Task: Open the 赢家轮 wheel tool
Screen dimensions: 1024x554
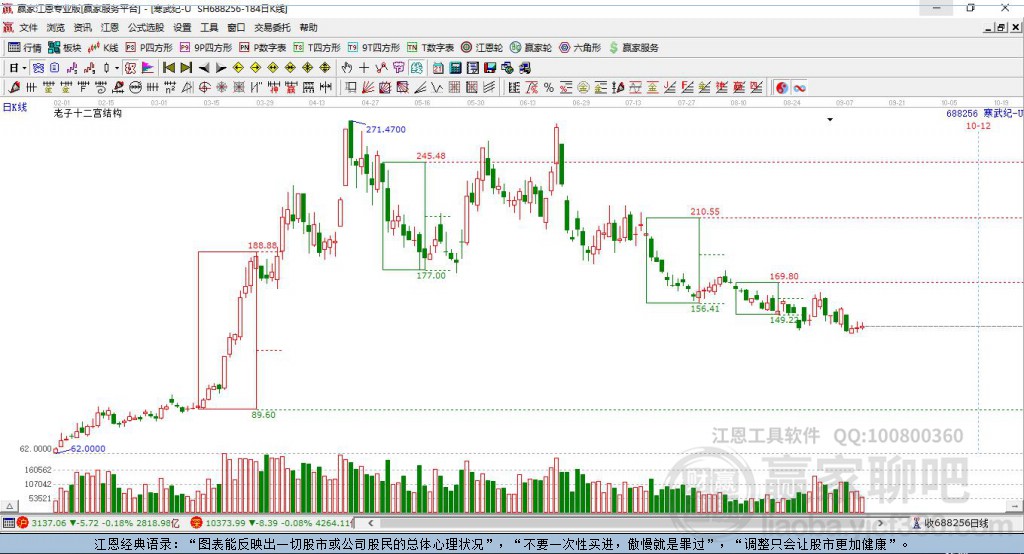Action: click(x=531, y=48)
